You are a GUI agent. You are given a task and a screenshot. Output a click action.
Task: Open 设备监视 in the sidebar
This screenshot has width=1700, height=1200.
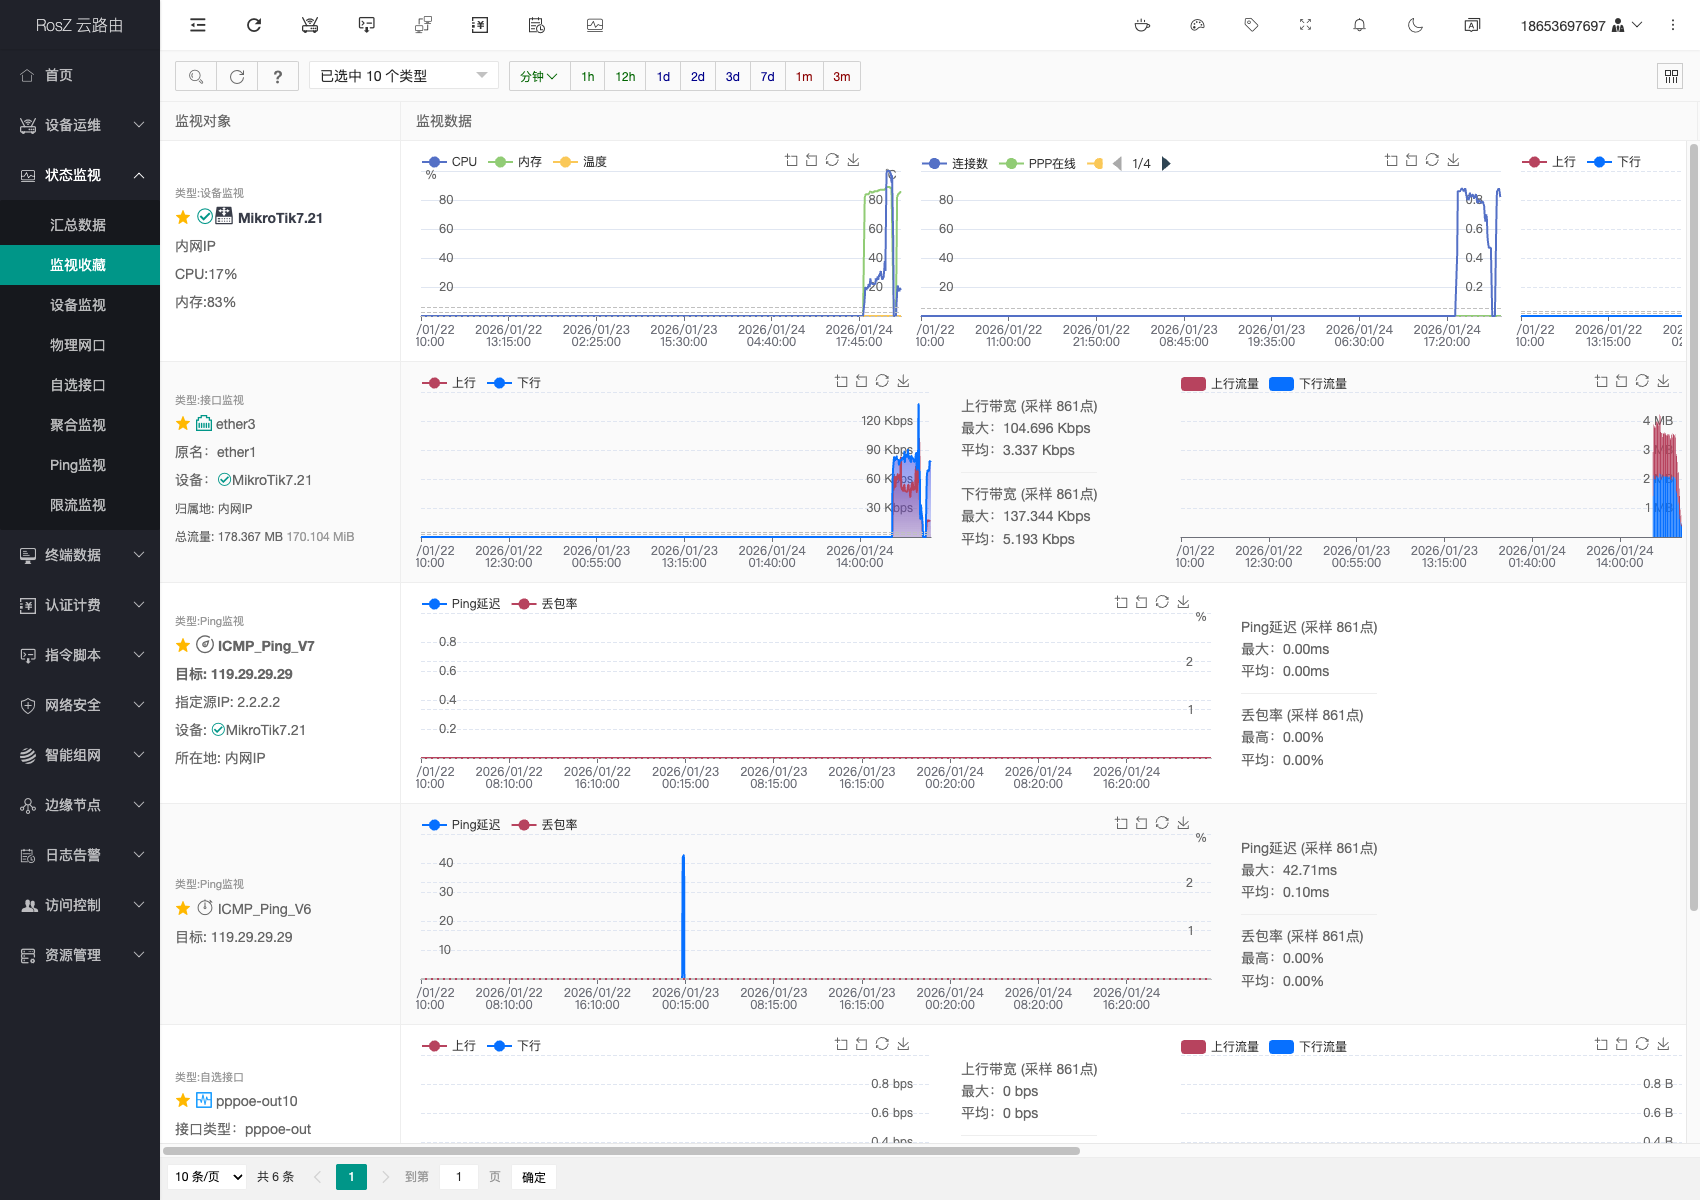tap(78, 305)
